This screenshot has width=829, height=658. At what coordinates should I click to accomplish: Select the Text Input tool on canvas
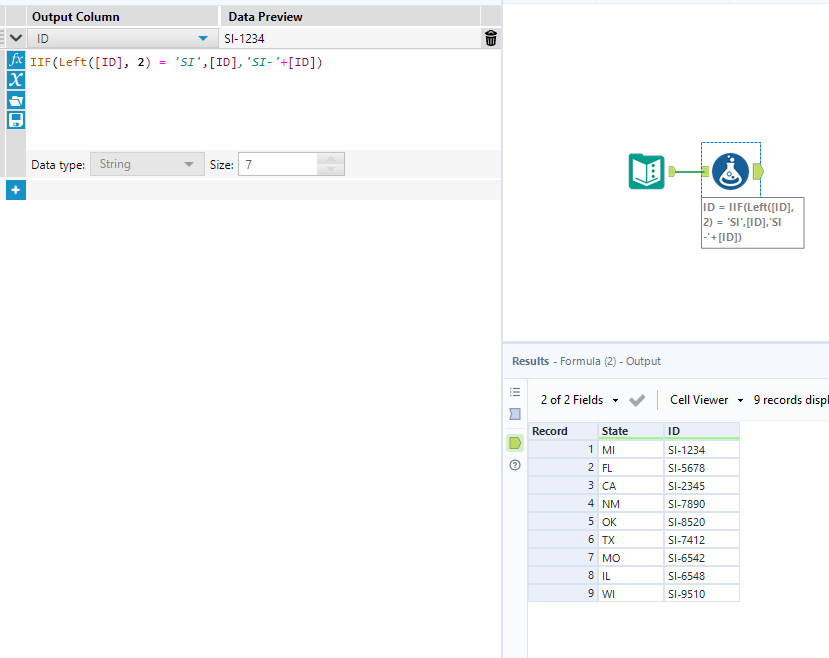[646, 171]
